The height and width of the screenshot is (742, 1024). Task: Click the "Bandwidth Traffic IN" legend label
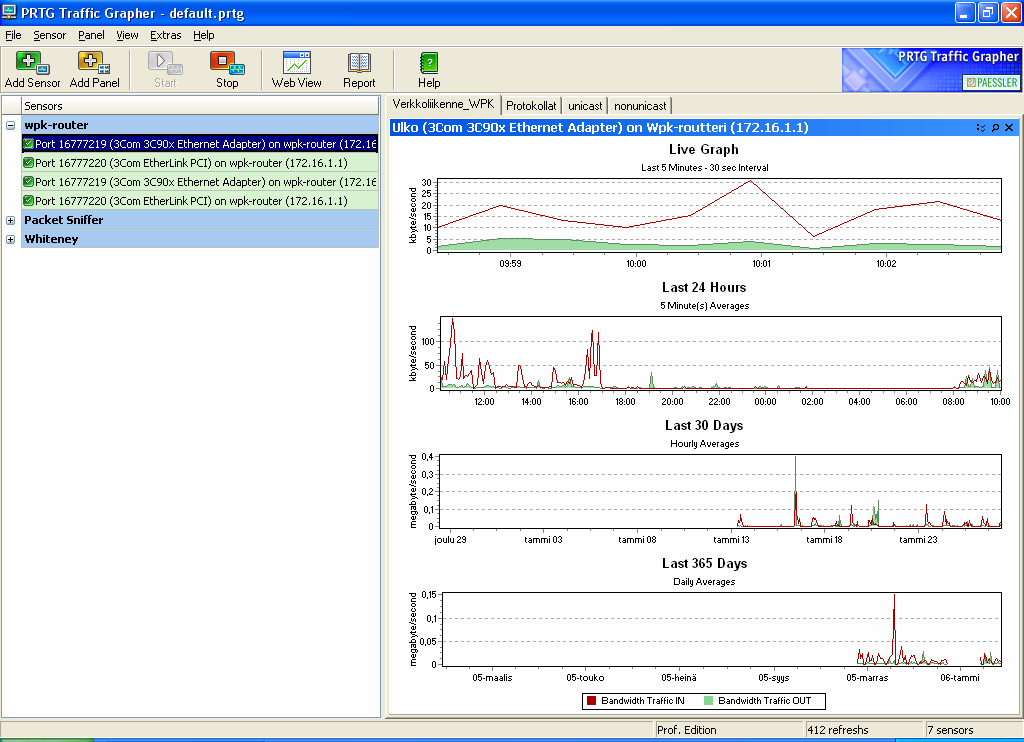[x=643, y=701]
